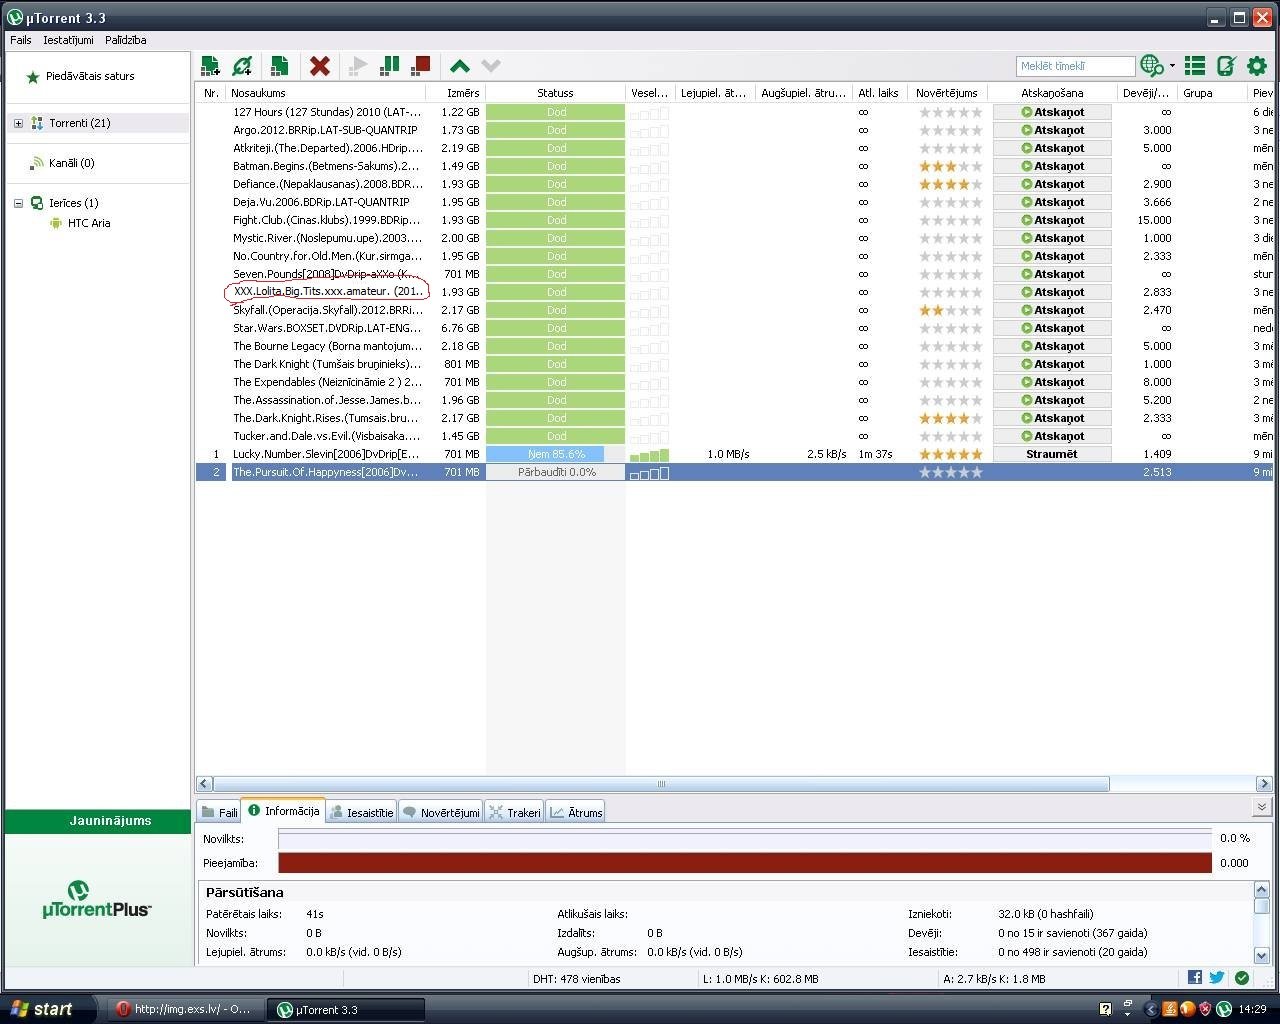Image resolution: width=1280 pixels, height=1024 pixels.
Task: Click into the 'Meklēt tīmeklī' search field
Action: point(1075,66)
